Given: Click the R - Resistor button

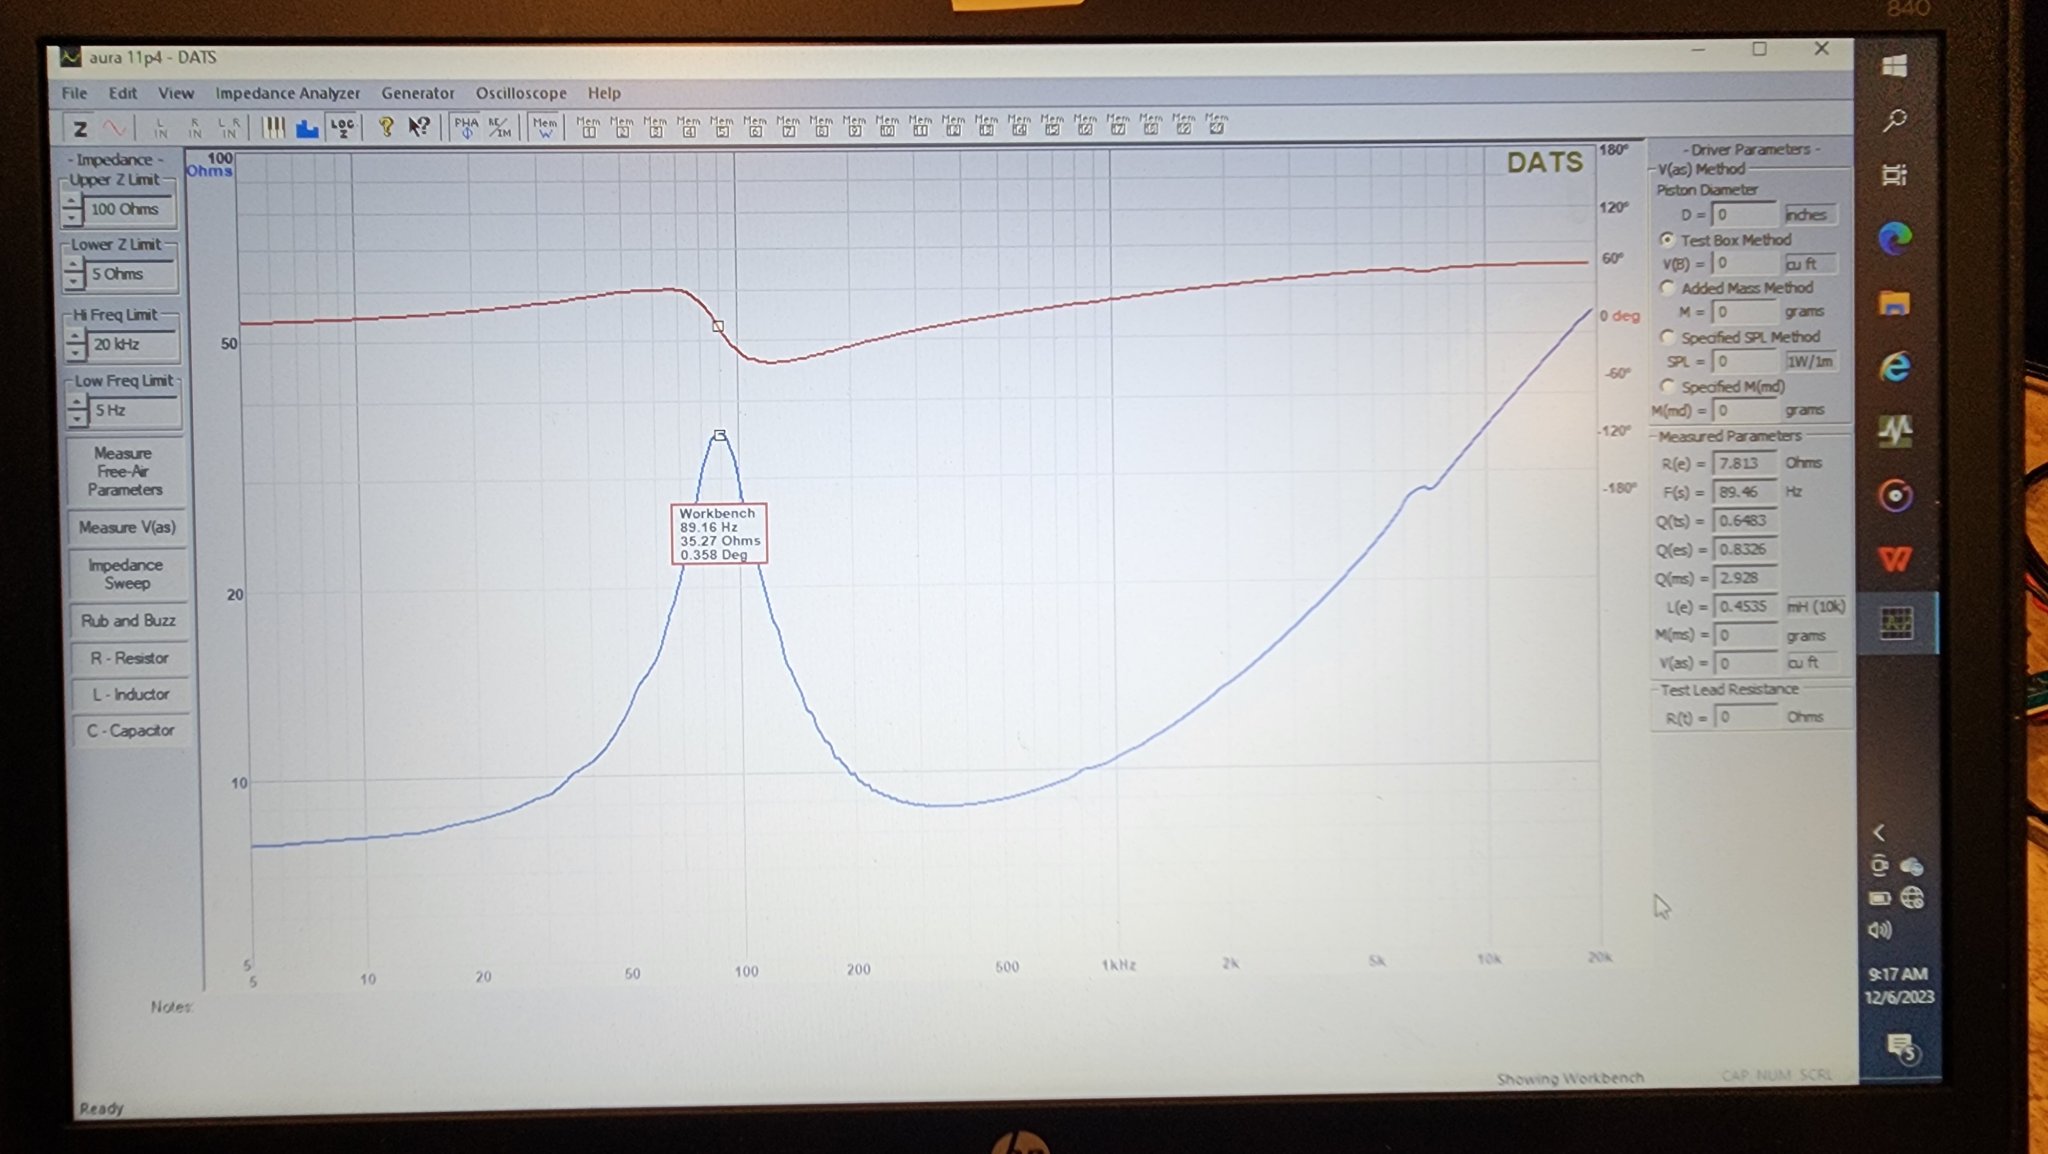Looking at the screenshot, I should 129,658.
